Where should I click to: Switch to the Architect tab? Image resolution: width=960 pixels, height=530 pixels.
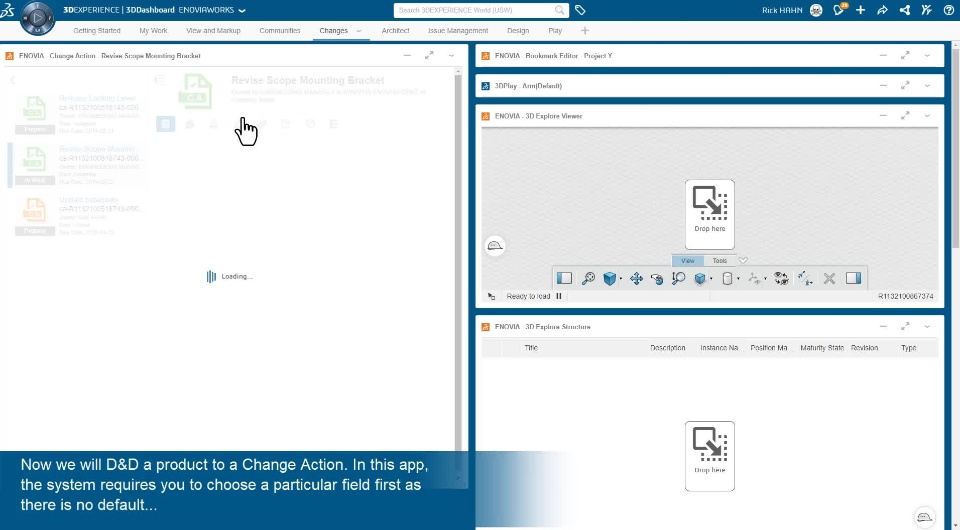[x=396, y=31]
